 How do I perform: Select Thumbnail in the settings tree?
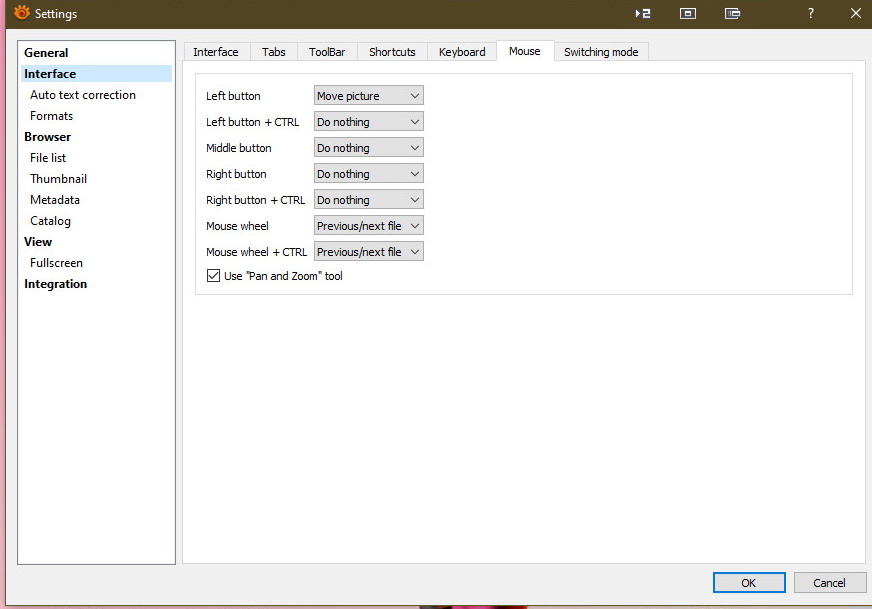click(58, 179)
